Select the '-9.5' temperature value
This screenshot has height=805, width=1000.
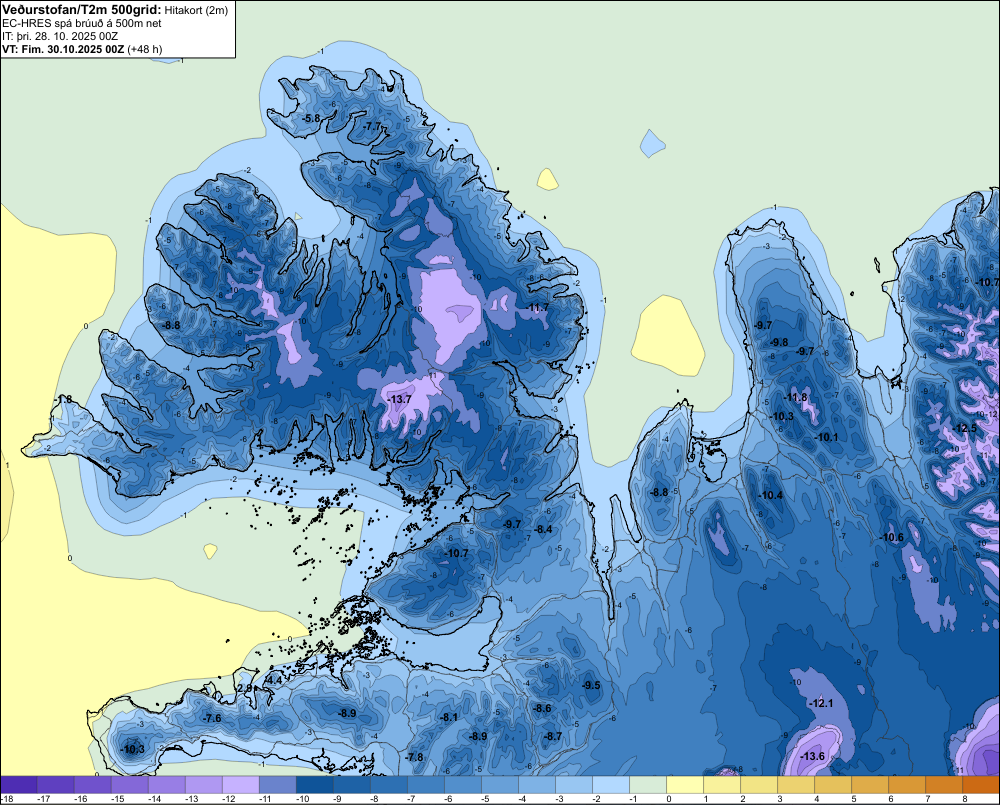(591, 685)
